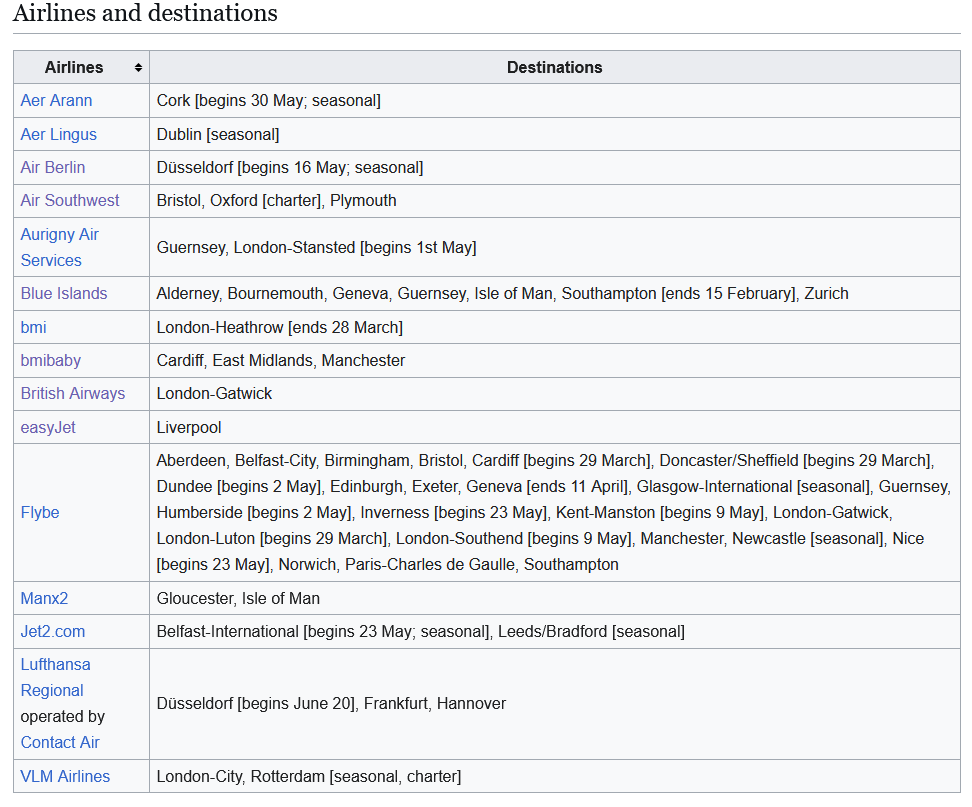Sort table by Airlines column arrows
Viewport: 972px width, 807px height.
(138, 68)
